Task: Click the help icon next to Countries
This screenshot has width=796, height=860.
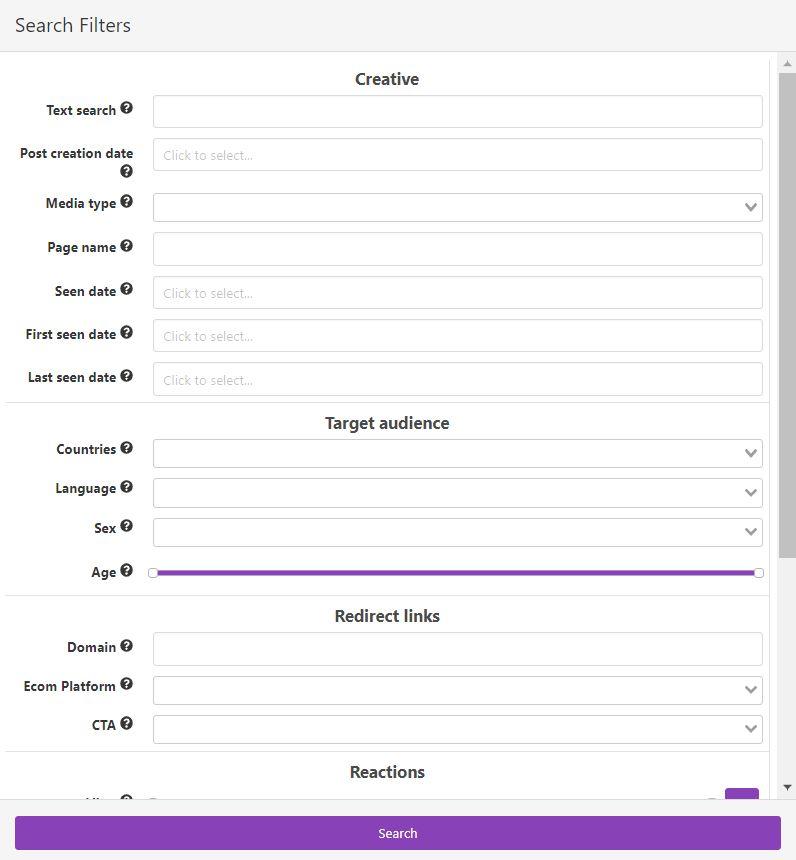Action: [x=126, y=447]
